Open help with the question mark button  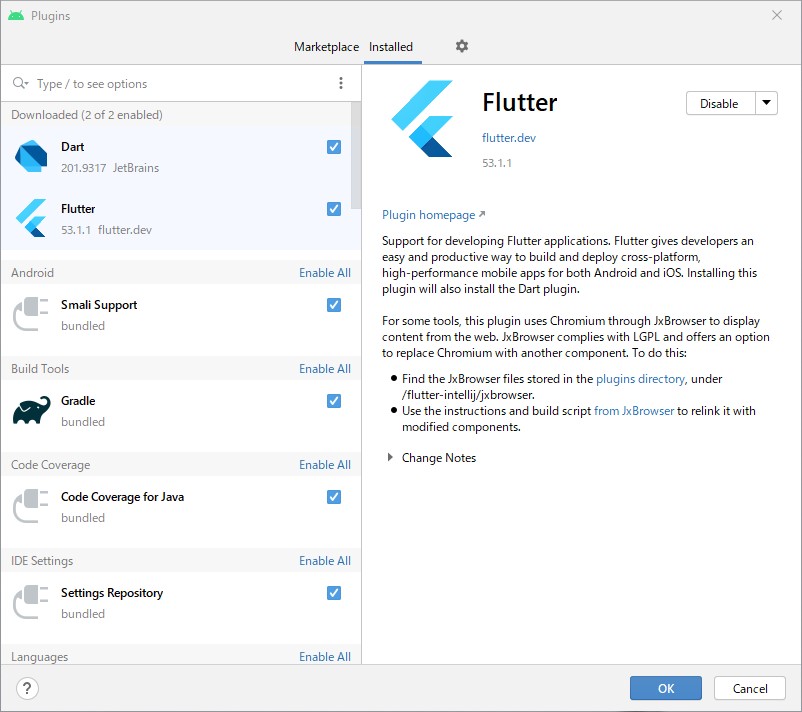(27, 688)
